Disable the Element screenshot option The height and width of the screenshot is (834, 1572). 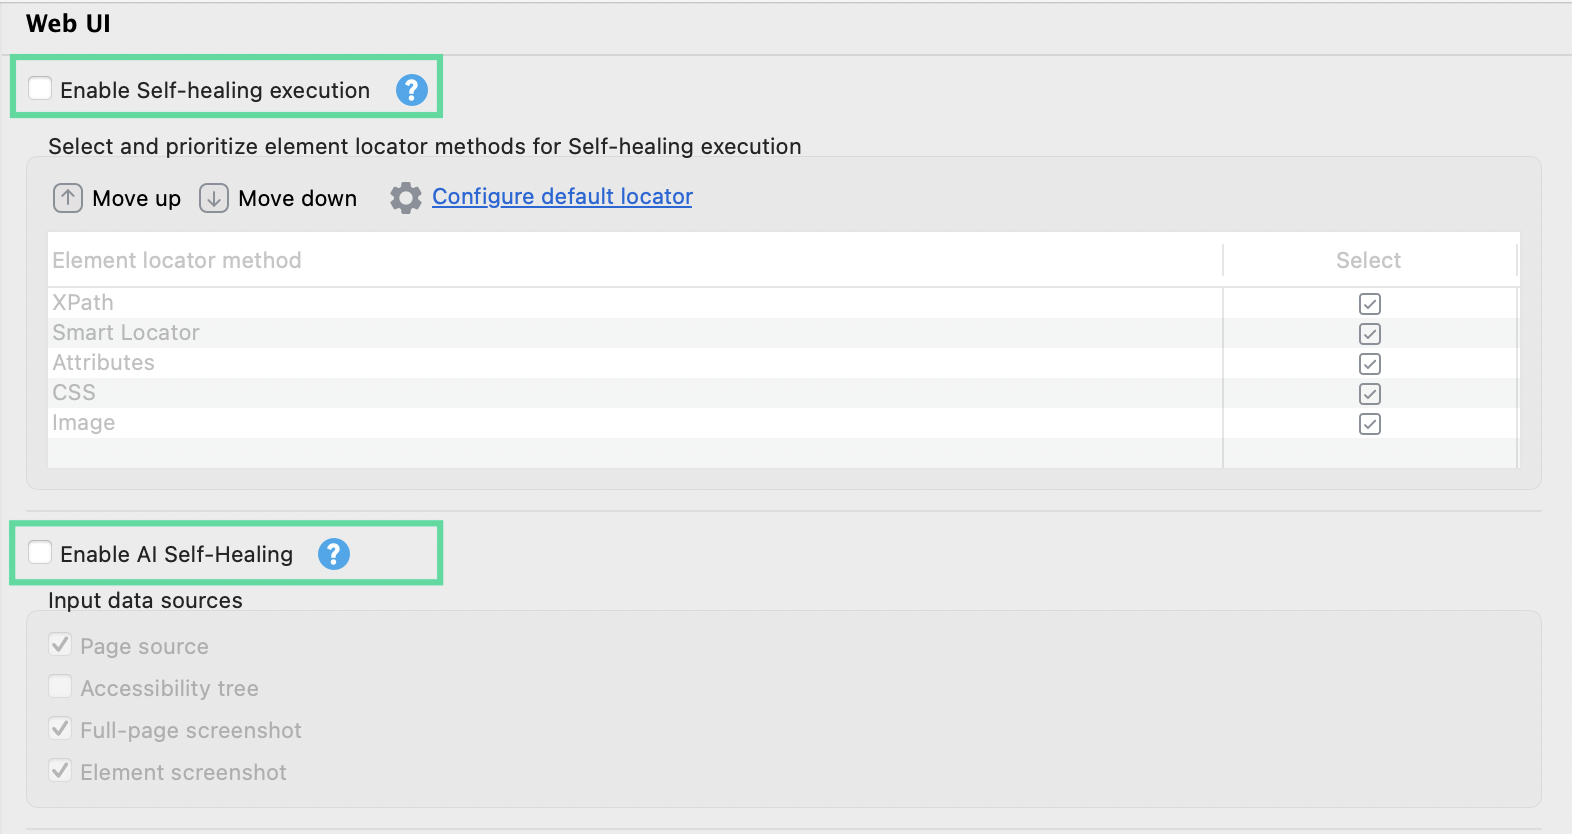[60, 770]
